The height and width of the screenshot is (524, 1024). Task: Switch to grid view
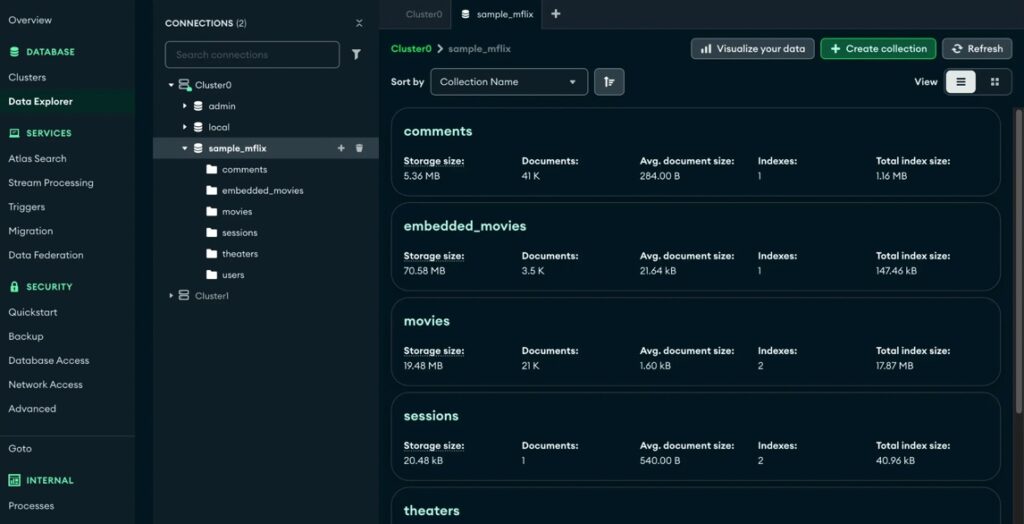pyautogui.click(x=995, y=82)
